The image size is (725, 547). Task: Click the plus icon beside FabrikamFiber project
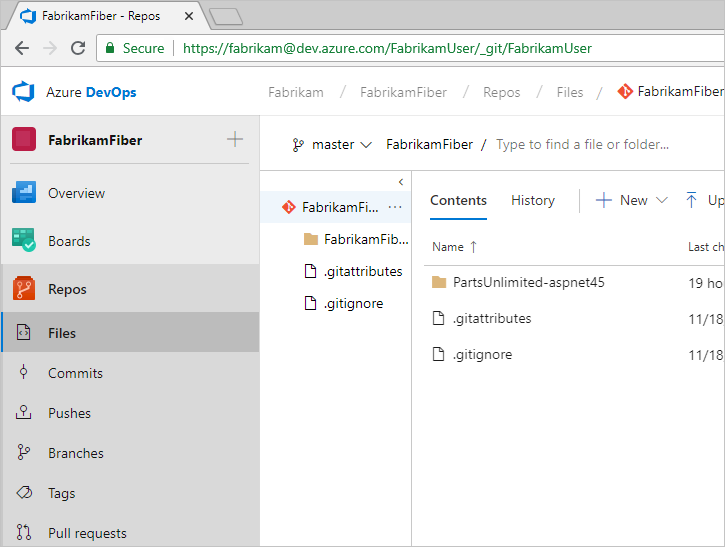click(x=235, y=140)
